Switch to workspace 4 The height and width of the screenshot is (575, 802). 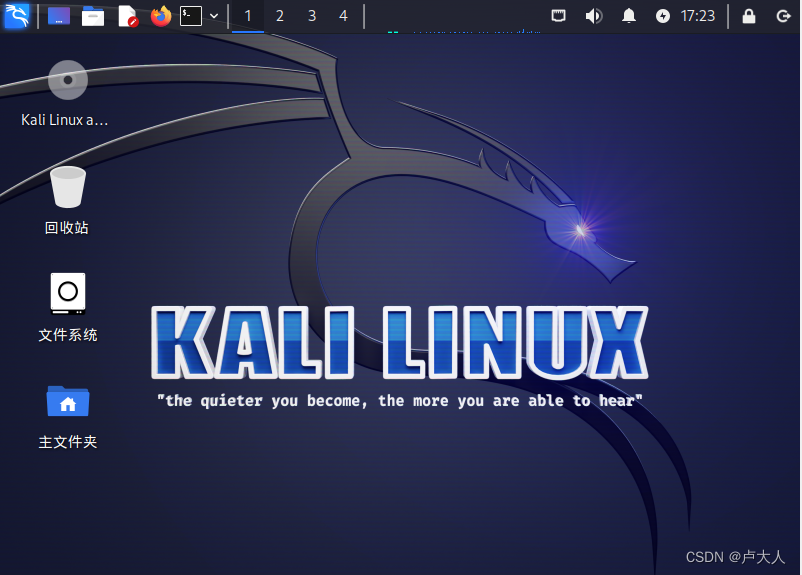(343, 16)
